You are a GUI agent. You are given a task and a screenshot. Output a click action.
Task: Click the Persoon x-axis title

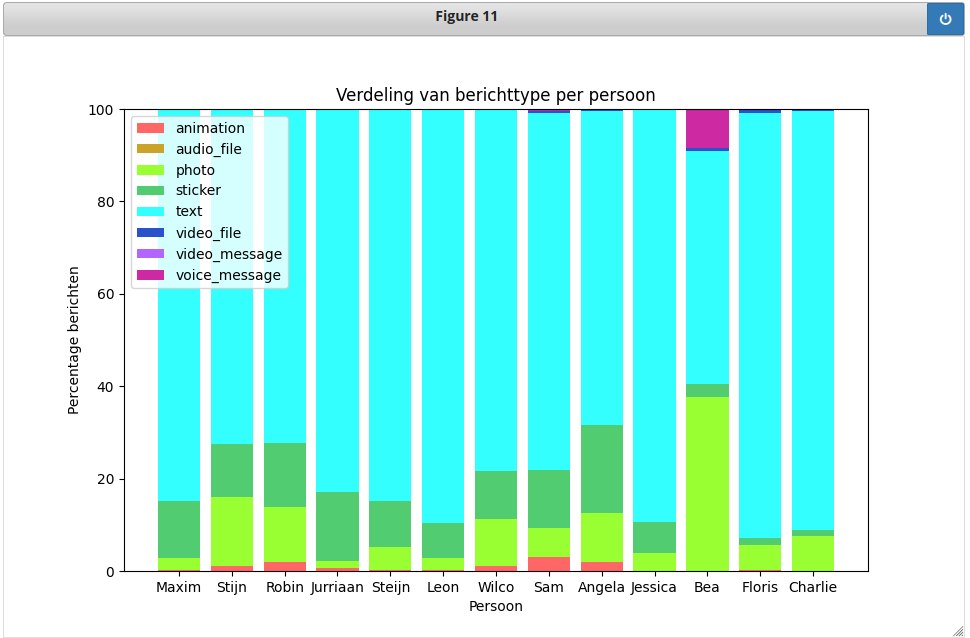(495, 606)
